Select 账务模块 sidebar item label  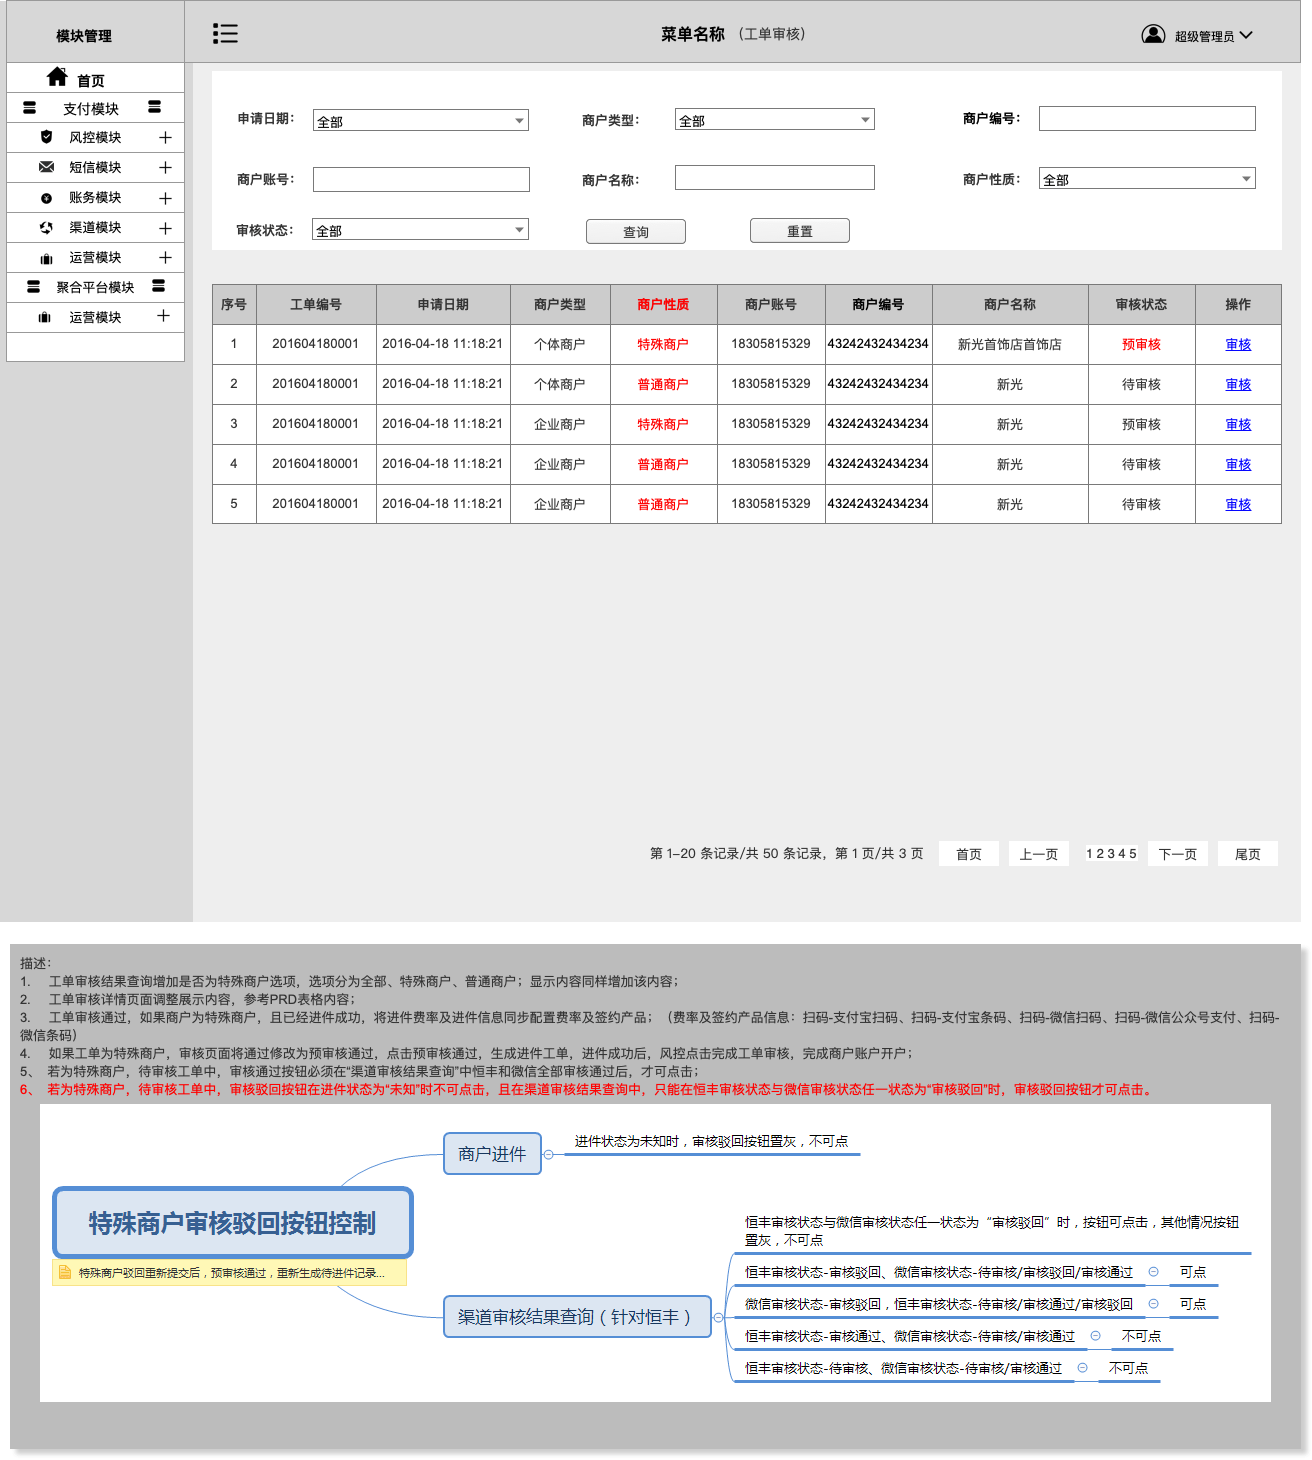point(95,198)
